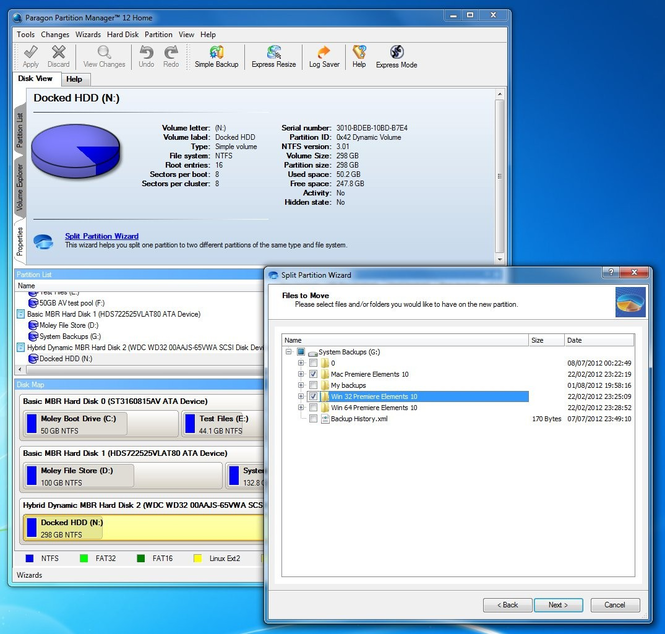Click the Undo arrow icon

[x=146, y=52]
